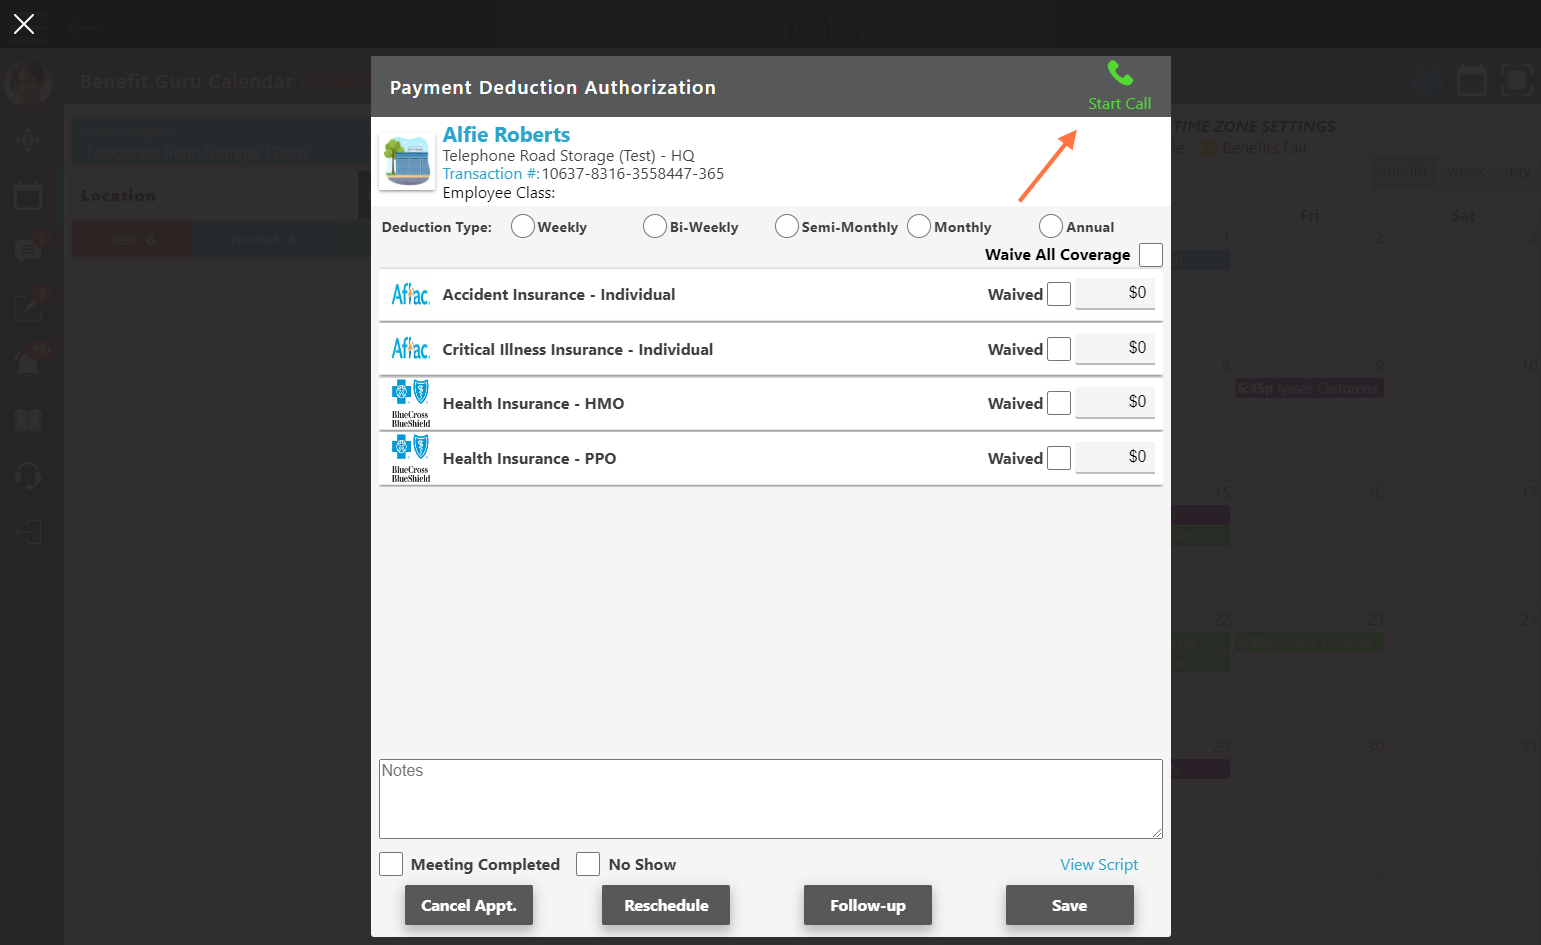This screenshot has width=1541, height=945.
Task: Click the Reschedule button
Action: tap(666, 905)
